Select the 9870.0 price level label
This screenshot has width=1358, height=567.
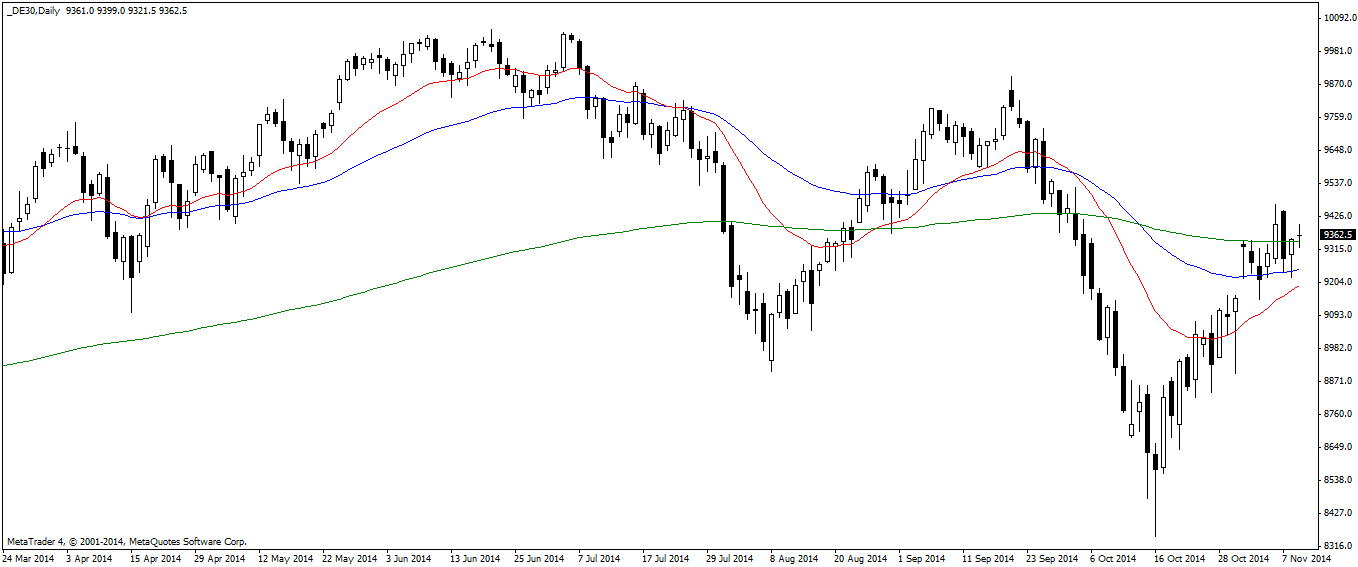pos(1337,84)
